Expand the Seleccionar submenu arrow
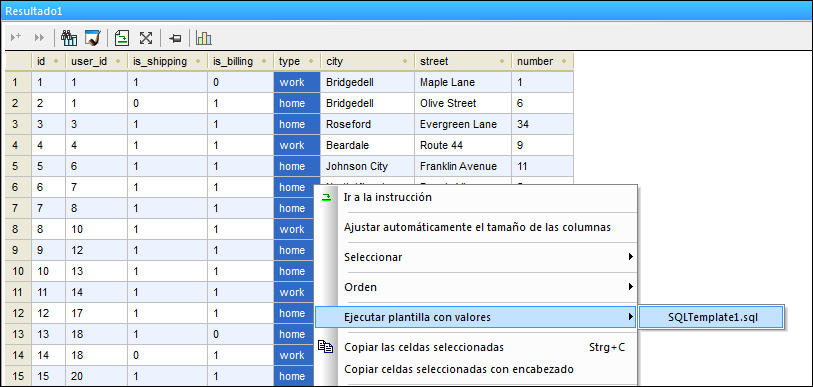This screenshot has width=813, height=387. [x=630, y=257]
